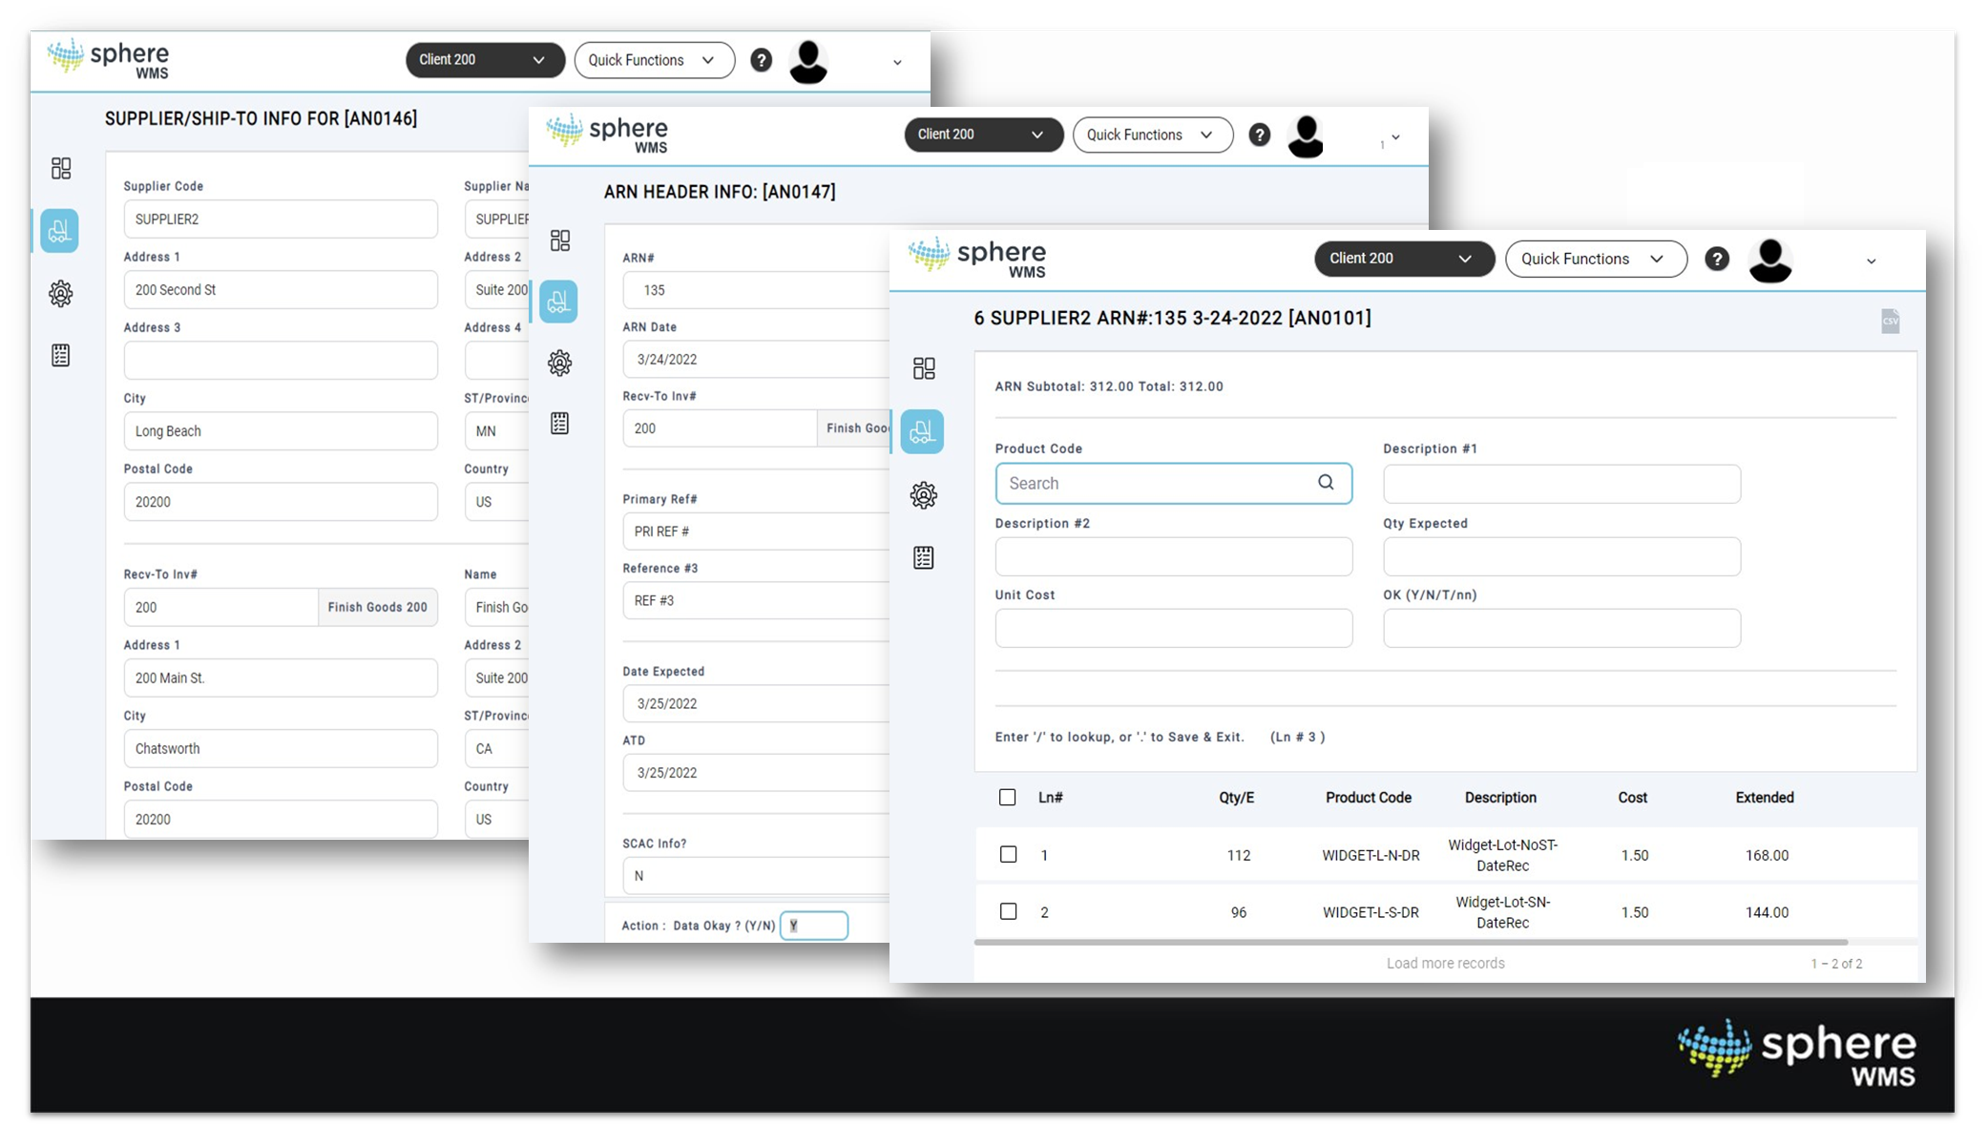Select the Finish Goods 200 label next to Recv-To Inv#
This screenshot has width=1988, height=1125.
(x=378, y=607)
